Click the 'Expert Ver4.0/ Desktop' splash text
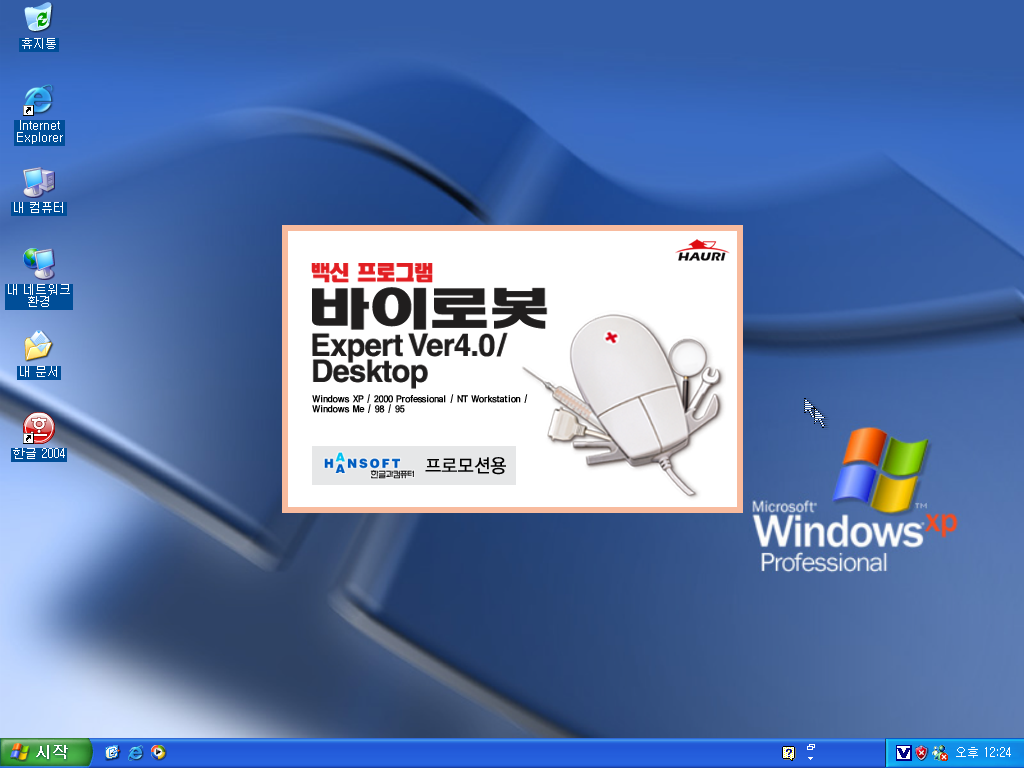The height and width of the screenshot is (768, 1024). coord(409,358)
